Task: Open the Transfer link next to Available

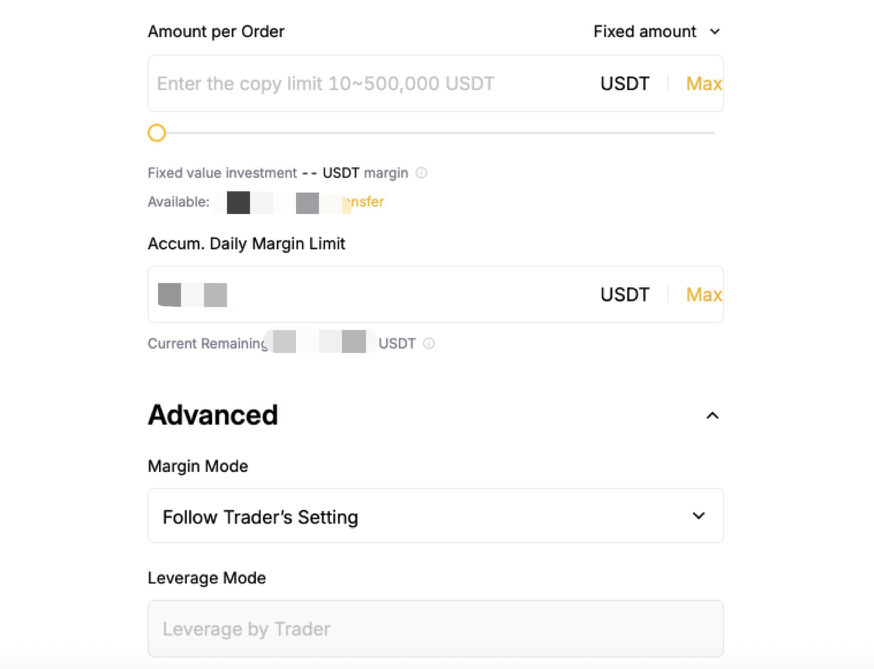Action: [364, 202]
